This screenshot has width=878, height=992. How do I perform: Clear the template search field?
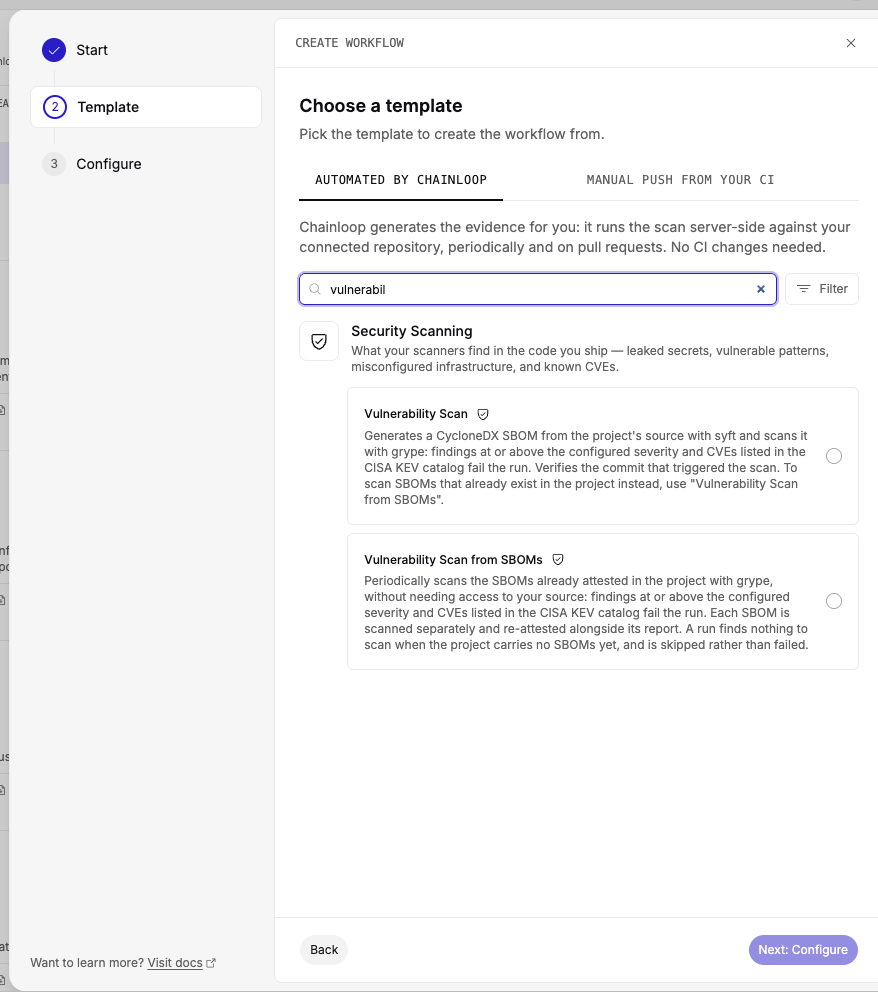pos(761,289)
